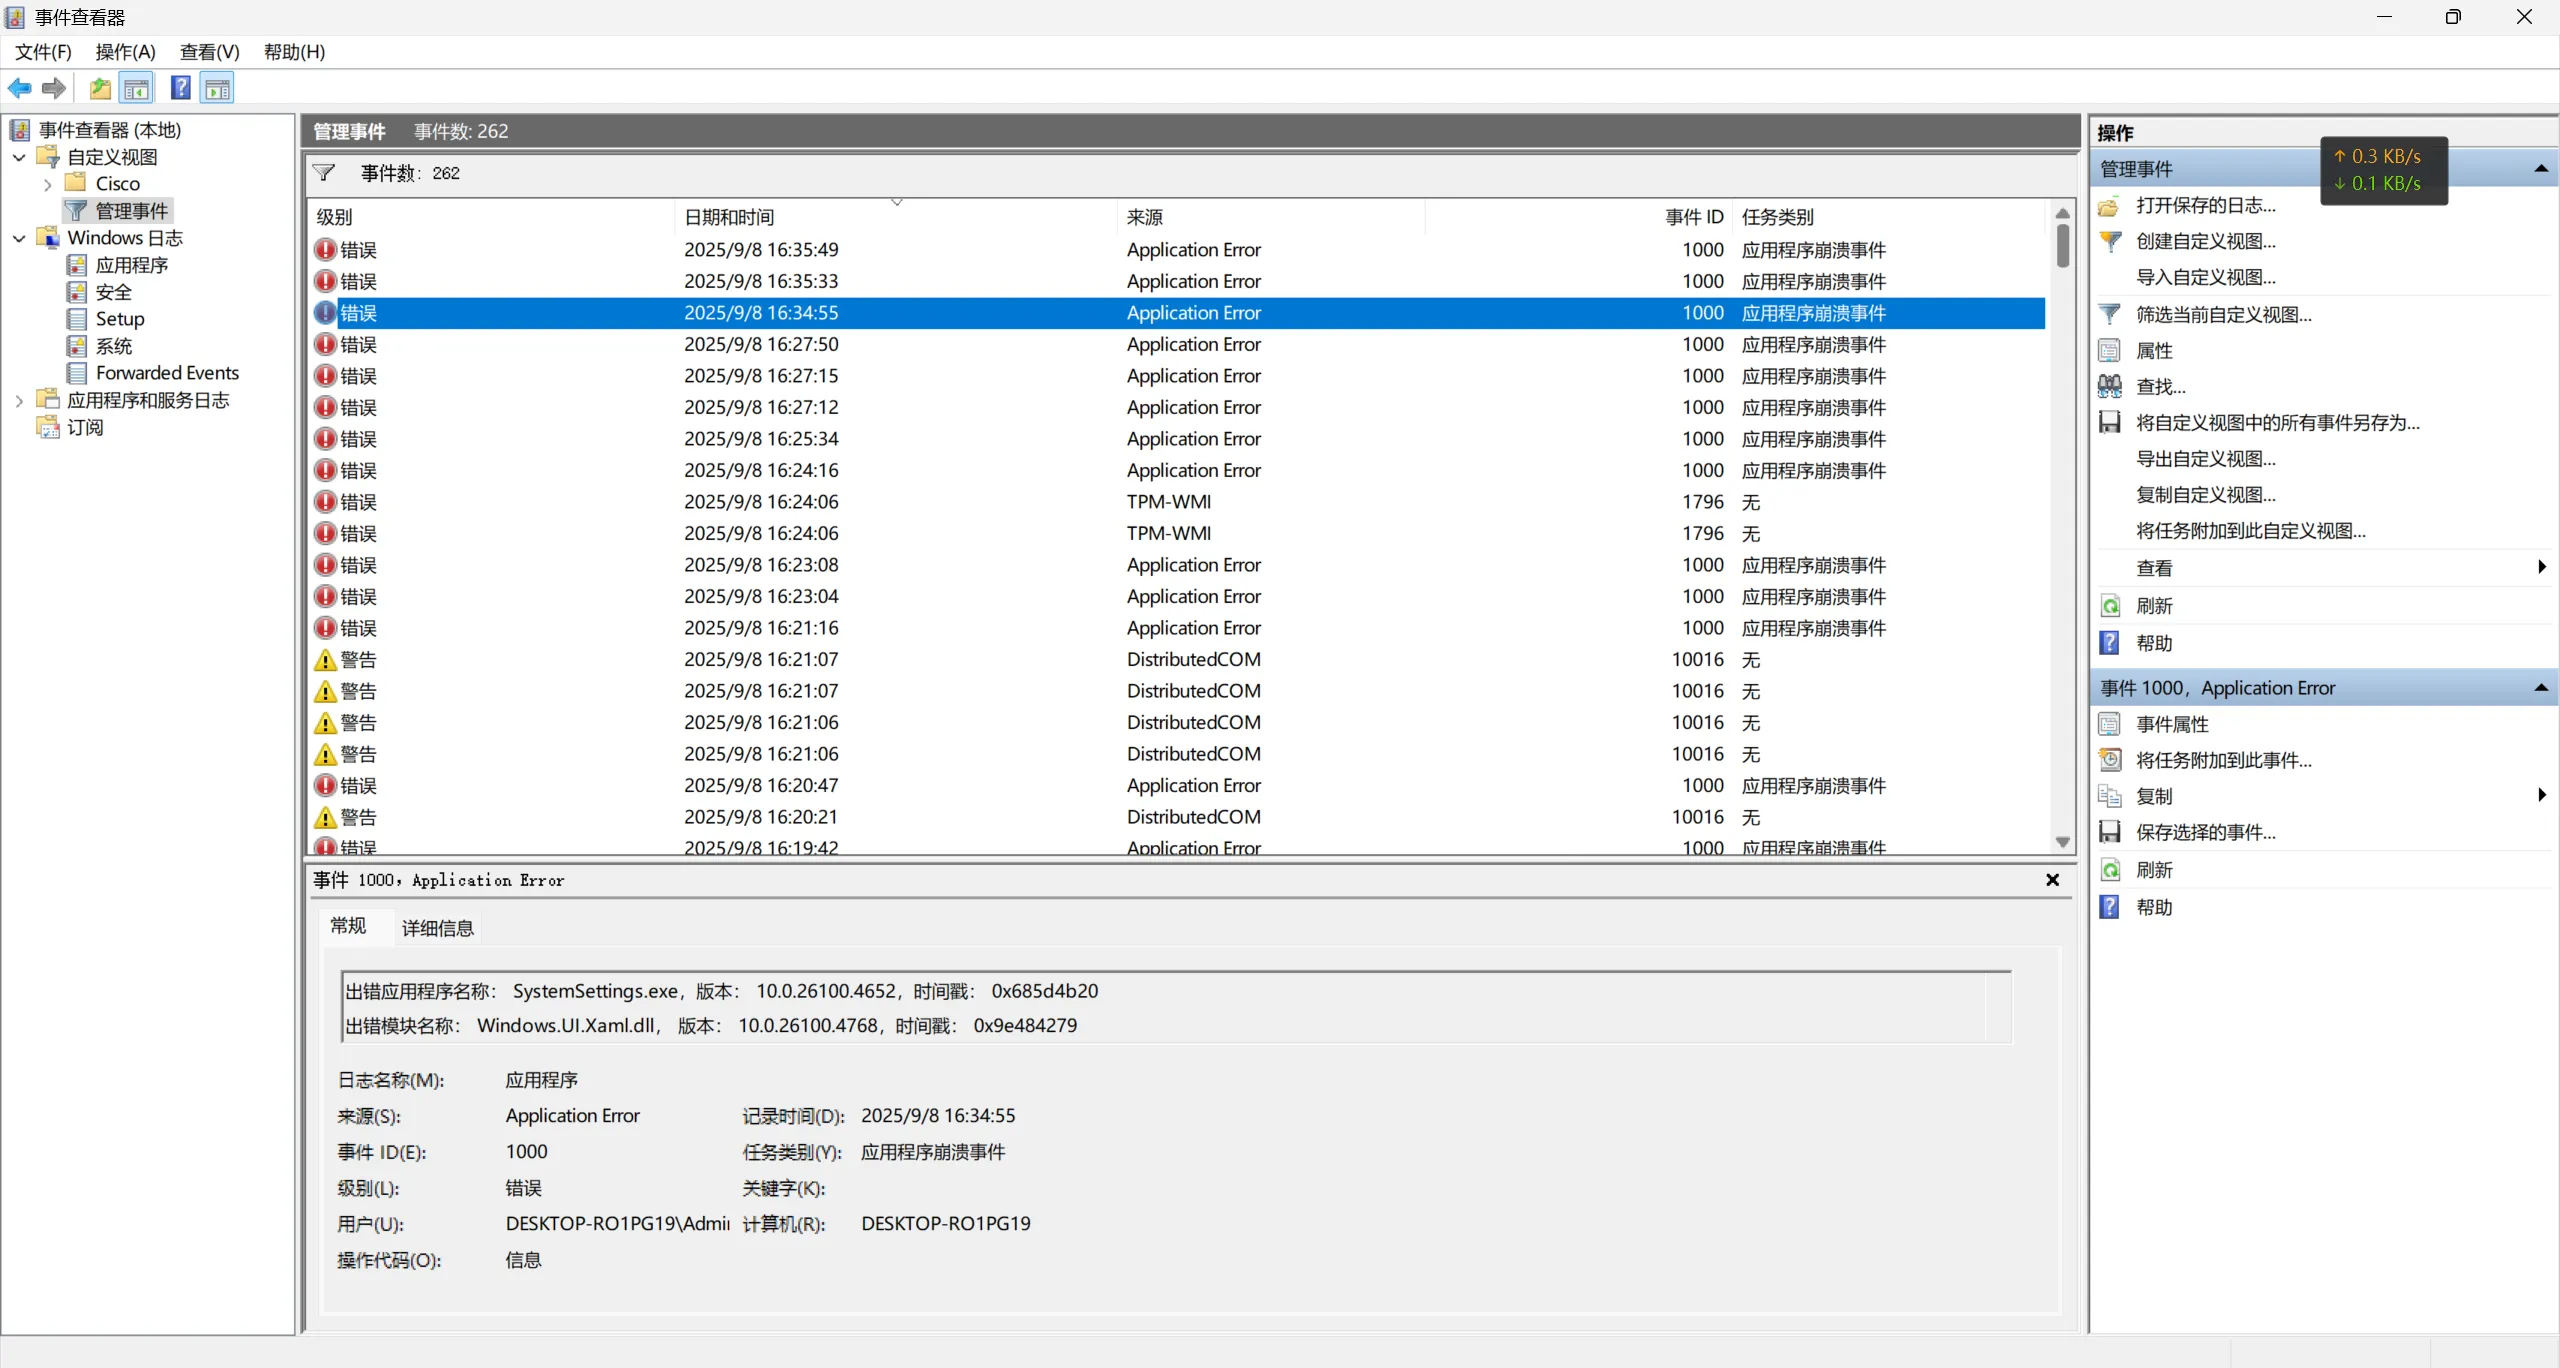Open the 操作(A) menu
2560x1368 pixels.
point(125,52)
